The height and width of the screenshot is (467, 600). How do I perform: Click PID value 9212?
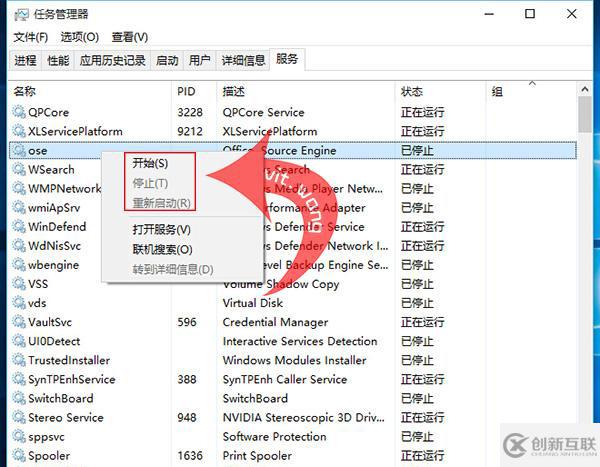coord(190,131)
